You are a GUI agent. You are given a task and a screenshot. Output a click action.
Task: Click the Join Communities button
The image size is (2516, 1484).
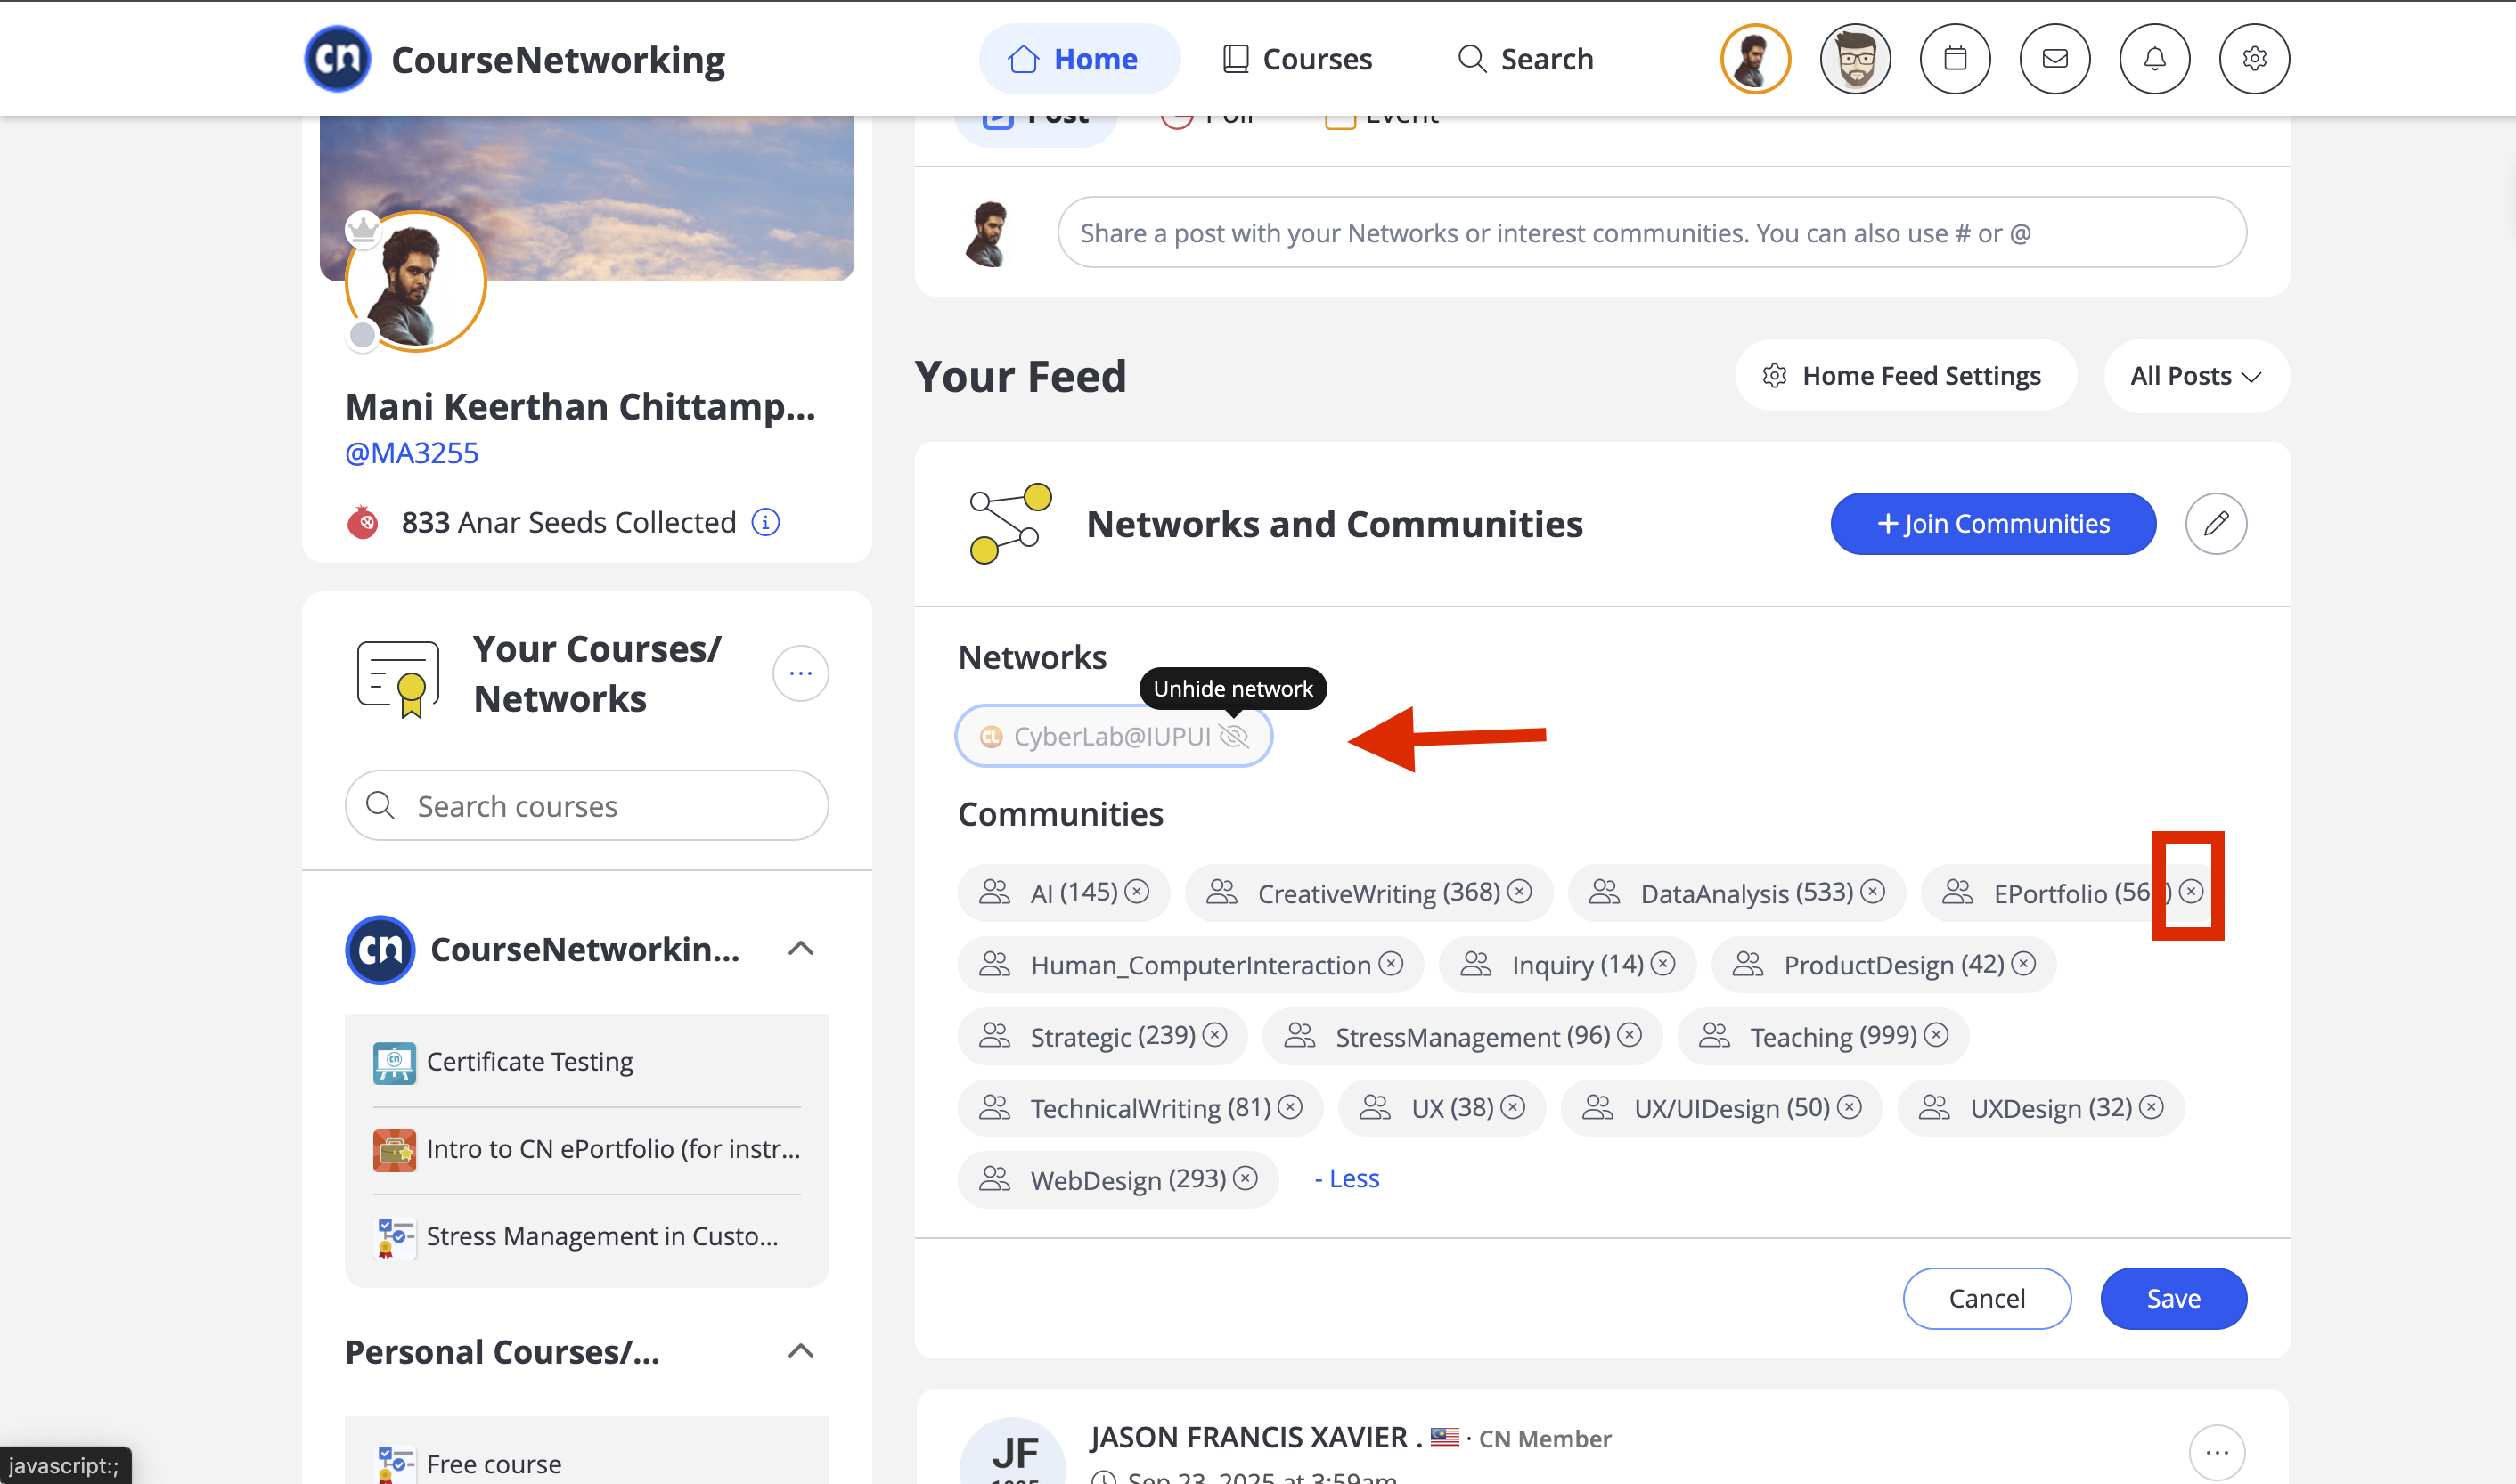tap(1993, 523)
